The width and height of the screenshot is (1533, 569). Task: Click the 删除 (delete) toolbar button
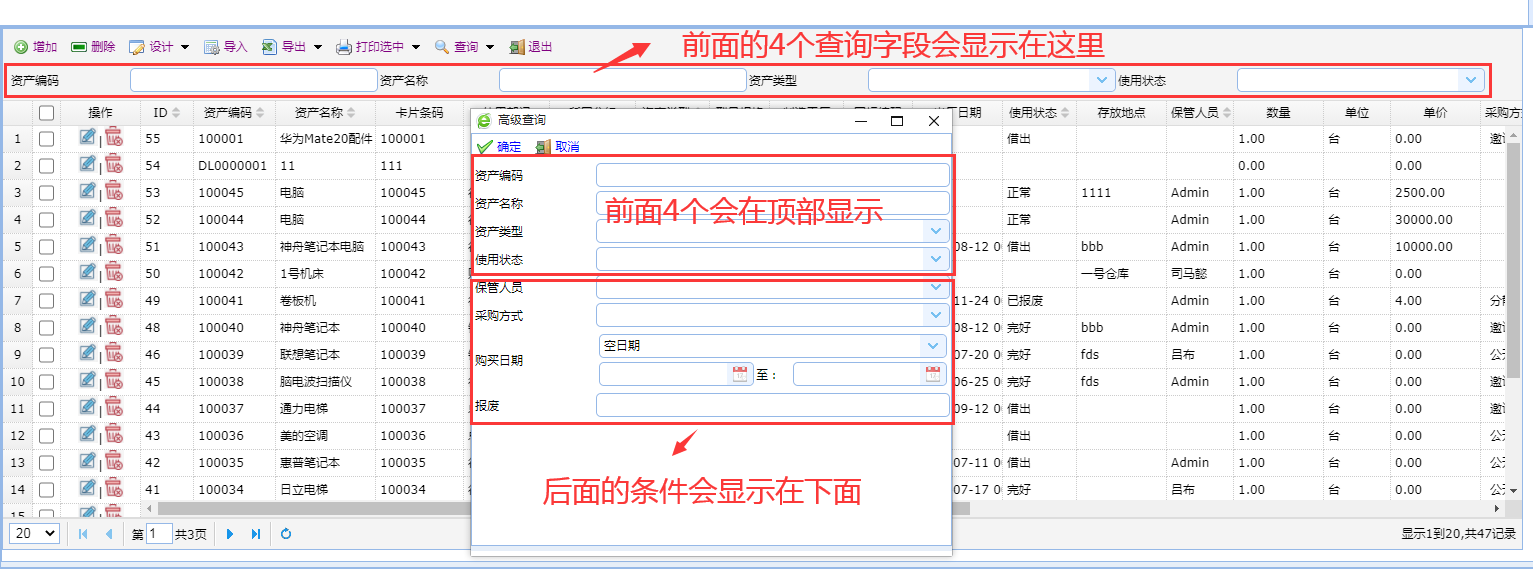tap(93, 47)
